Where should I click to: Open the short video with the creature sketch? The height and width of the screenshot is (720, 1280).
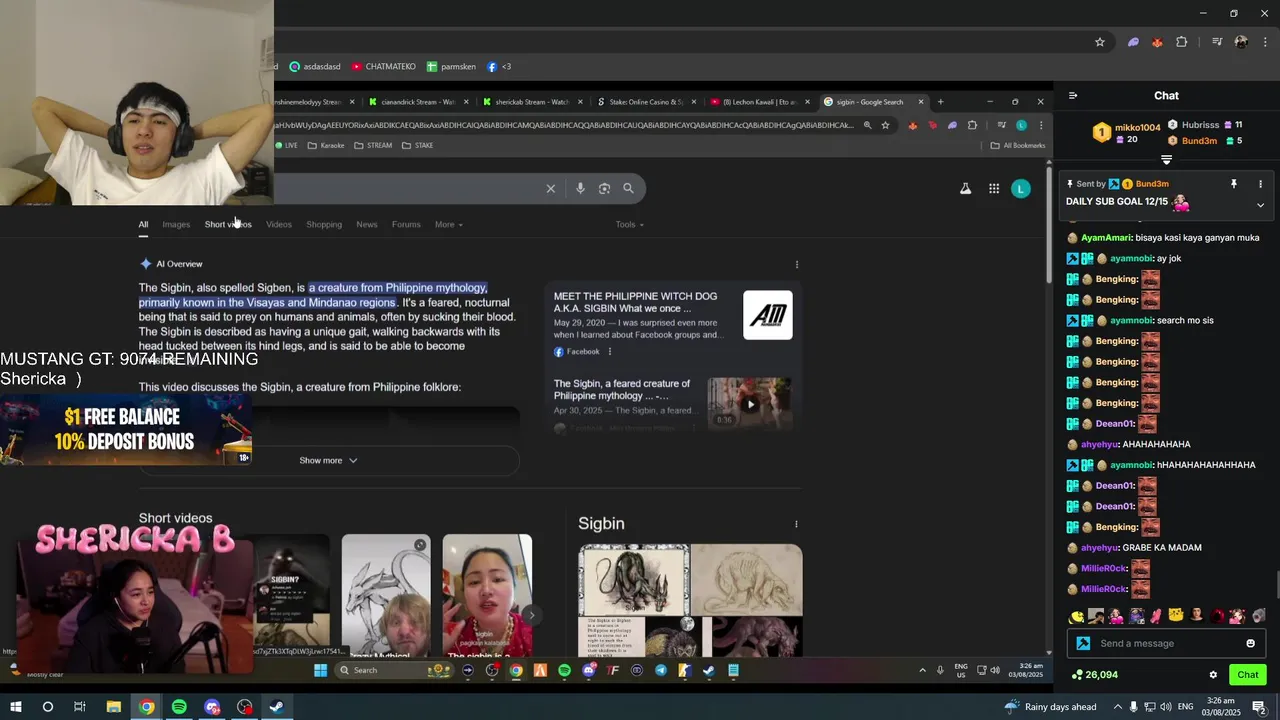pyautogui.click(x=386, y=596)
